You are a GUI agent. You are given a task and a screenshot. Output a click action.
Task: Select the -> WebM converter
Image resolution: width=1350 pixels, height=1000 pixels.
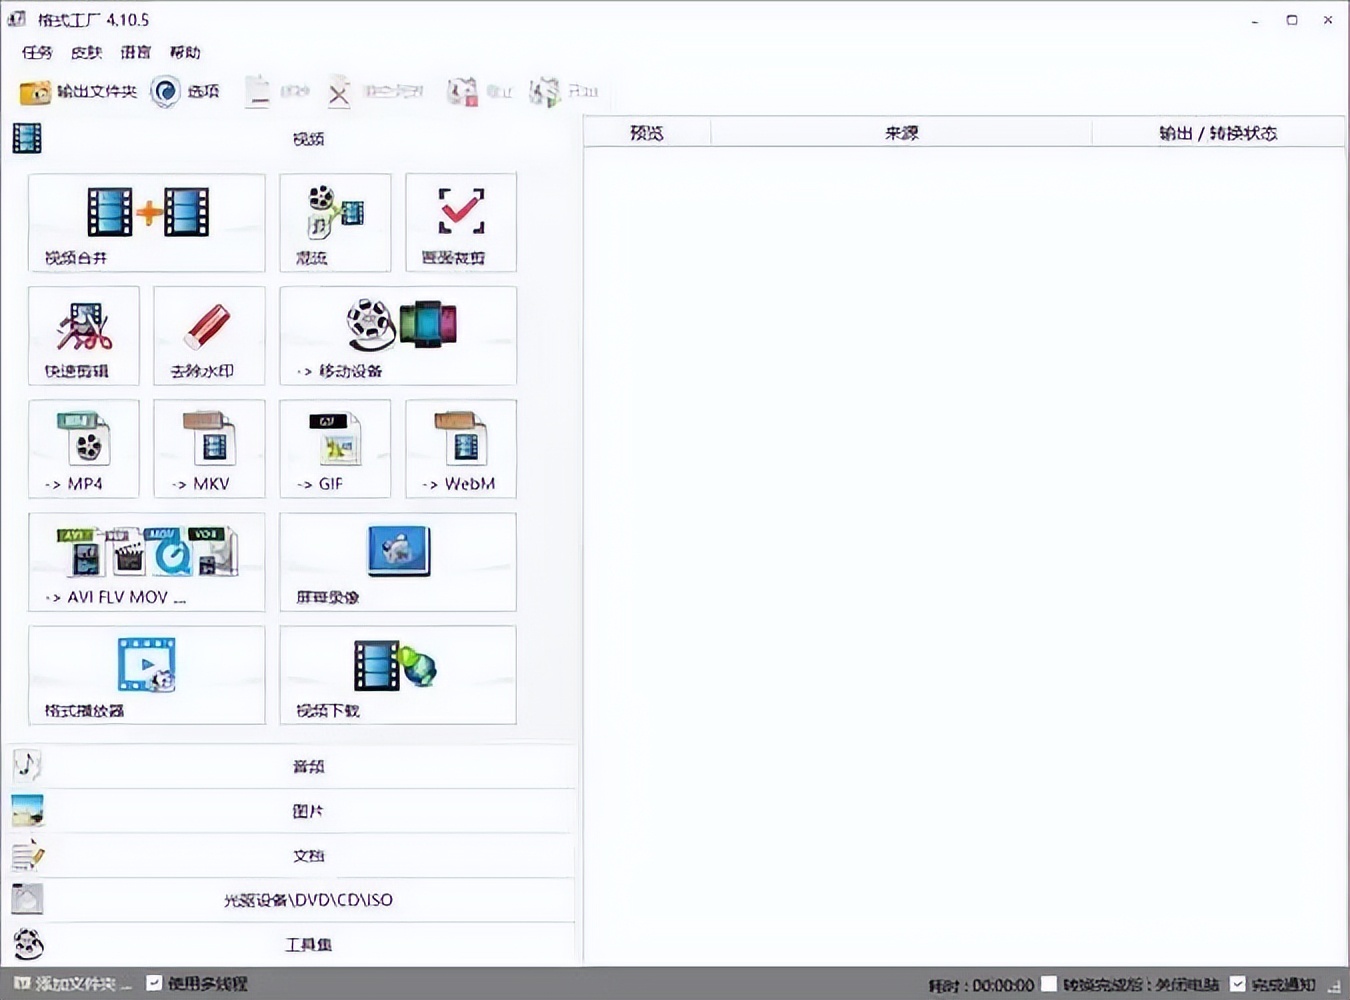point(459,448)
